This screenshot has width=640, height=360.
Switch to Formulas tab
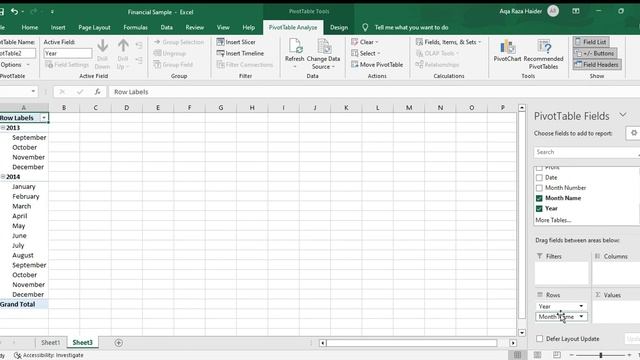[135, 27]
